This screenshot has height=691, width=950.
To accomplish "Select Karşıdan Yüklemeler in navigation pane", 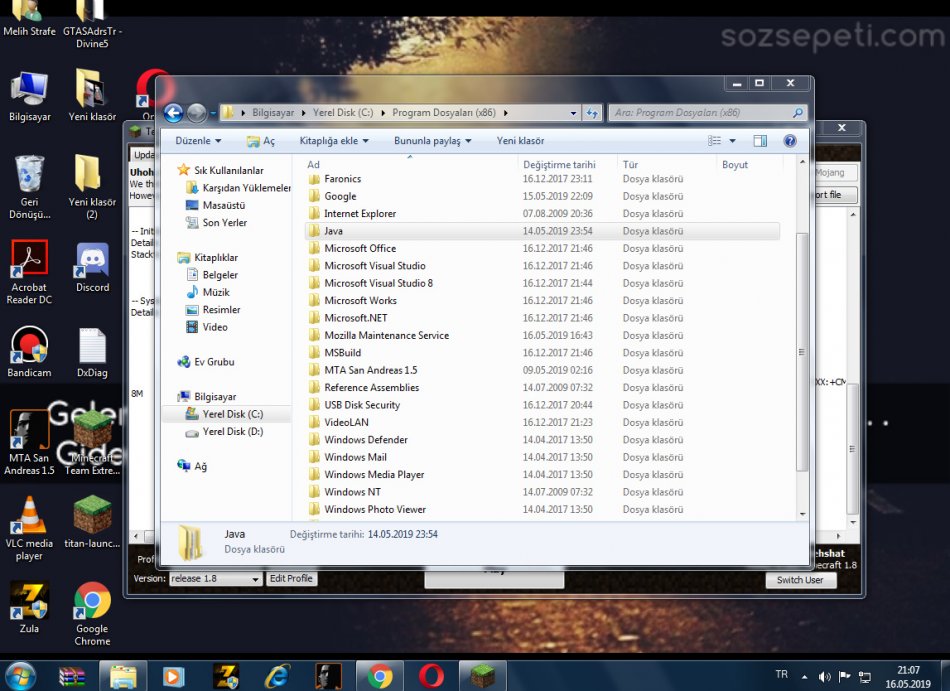I will [x=238, y=188].
